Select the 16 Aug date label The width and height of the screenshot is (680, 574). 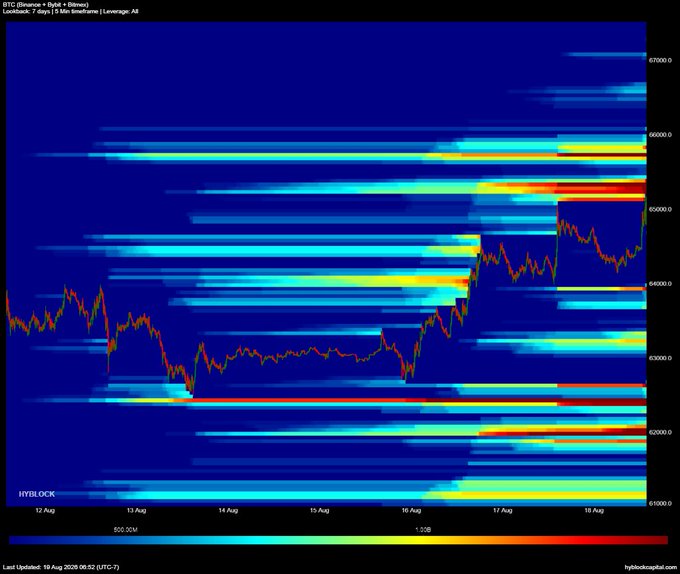click(411, 511)
